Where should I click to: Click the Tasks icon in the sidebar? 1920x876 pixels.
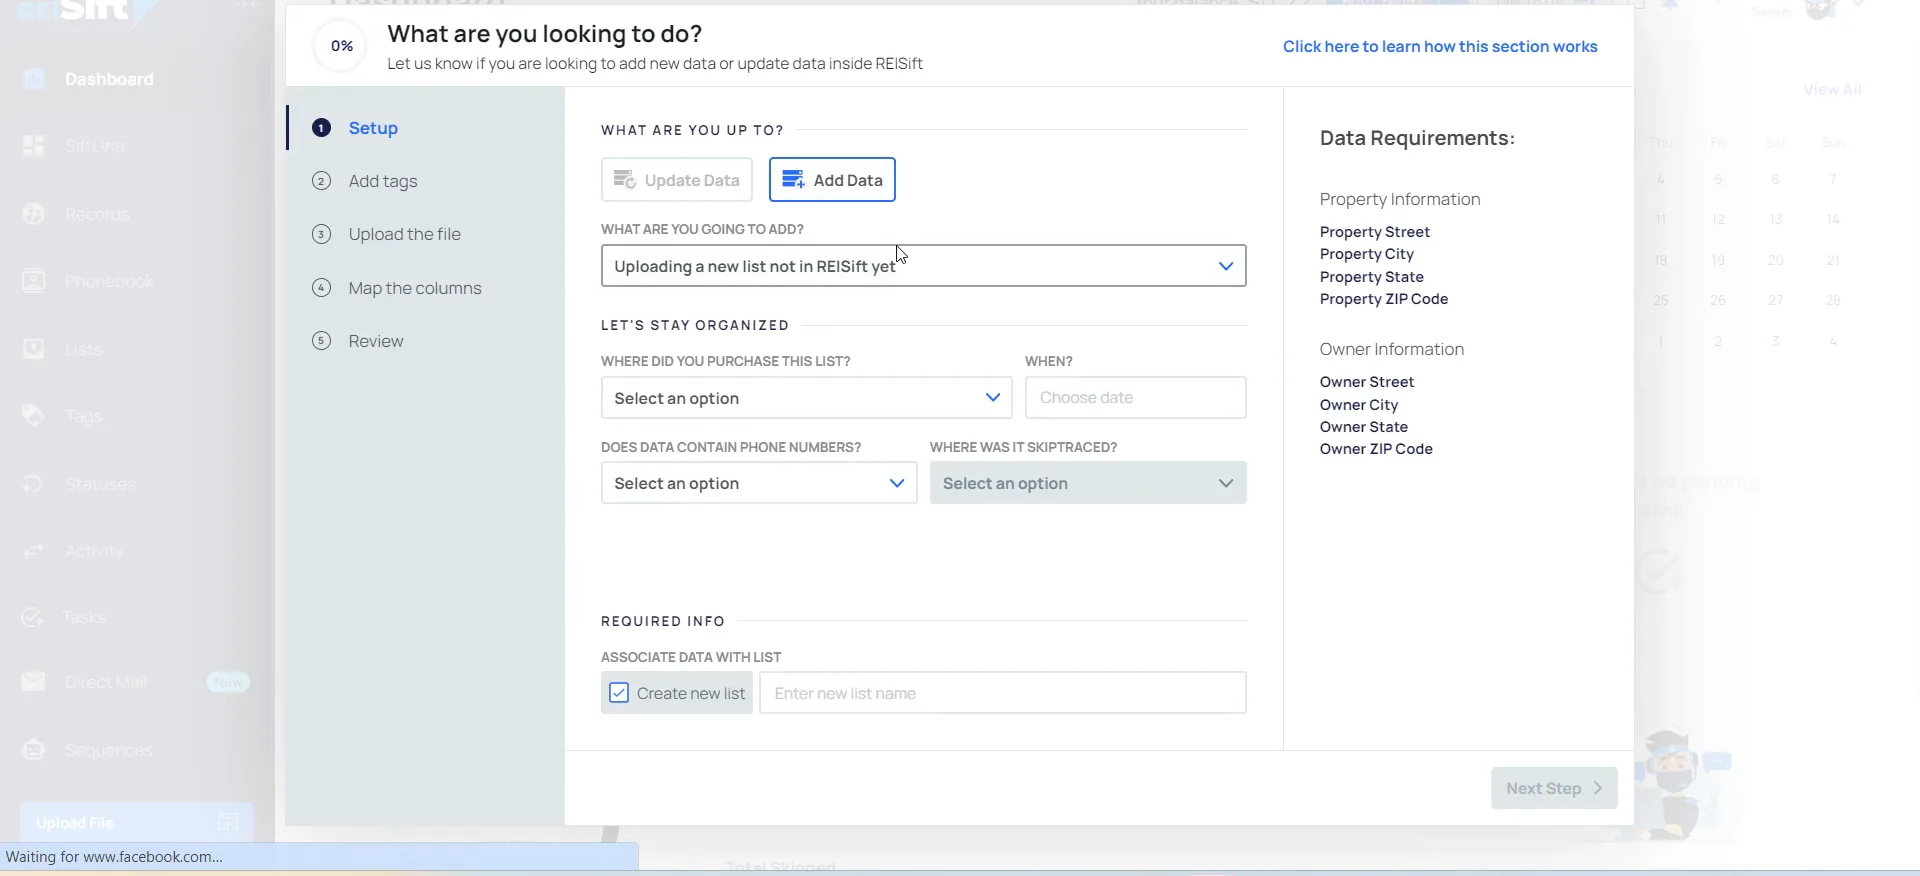click(x=33, y=617)
